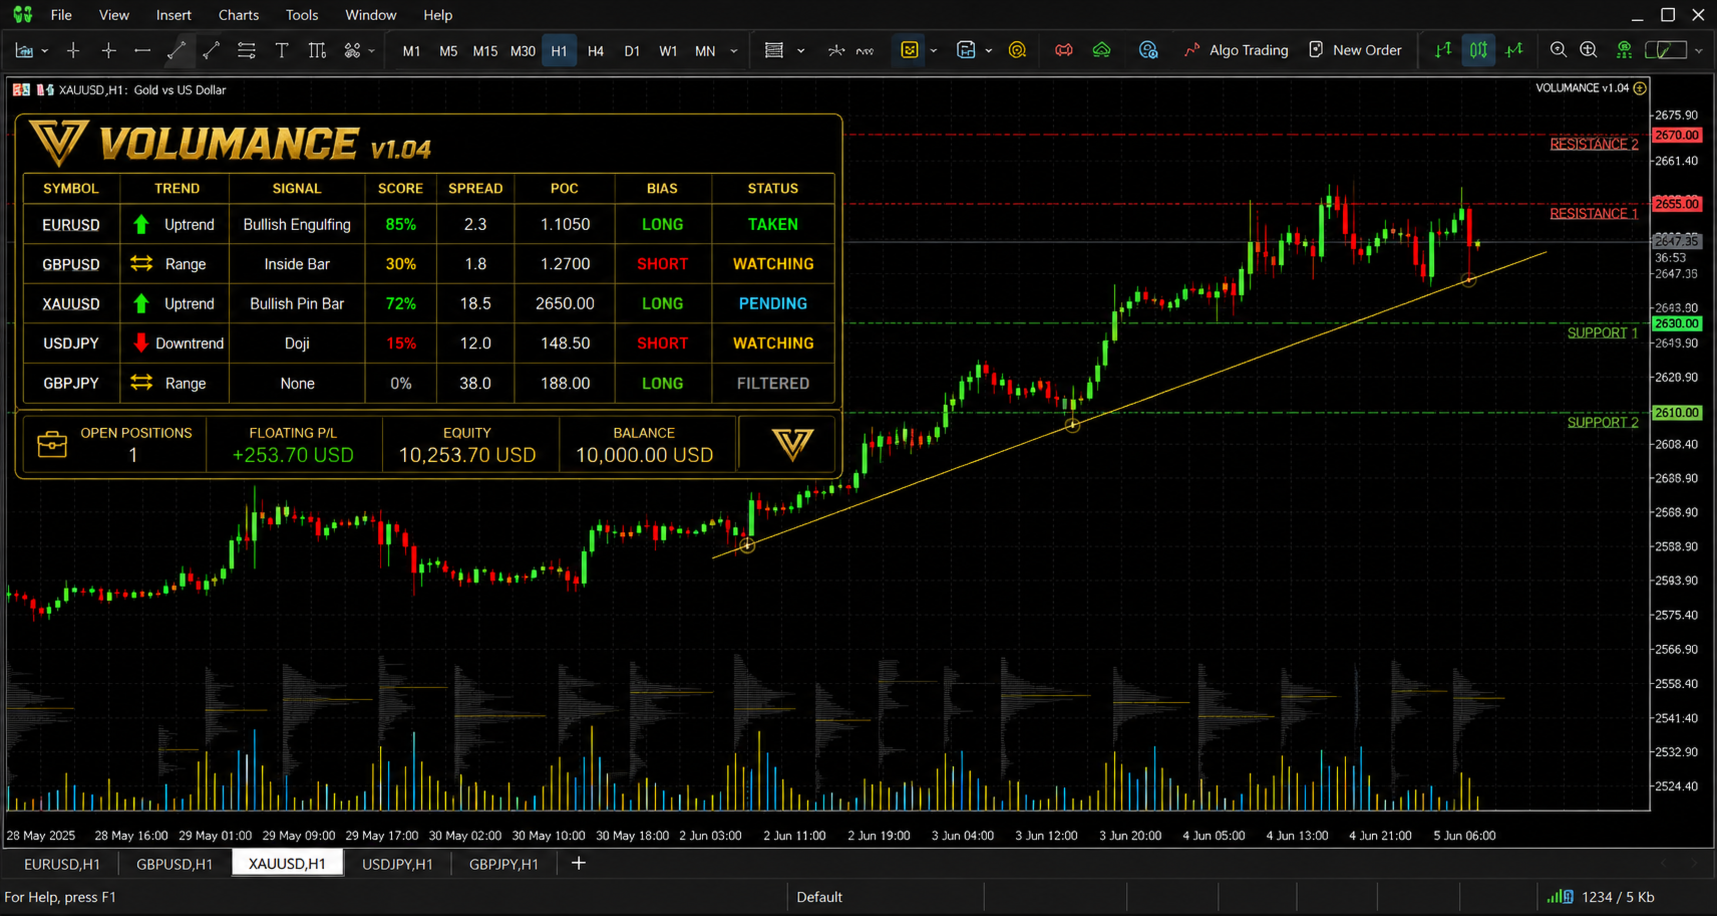Click the green uptrend arrow in EURUSD row
This screenshot has height=916, width=1717.
coord(141,224)
